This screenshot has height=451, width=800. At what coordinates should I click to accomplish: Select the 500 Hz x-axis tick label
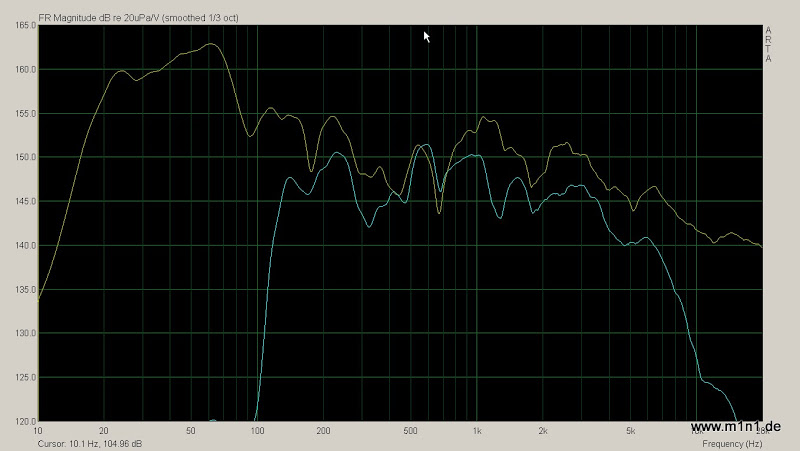tap(411, 431)
